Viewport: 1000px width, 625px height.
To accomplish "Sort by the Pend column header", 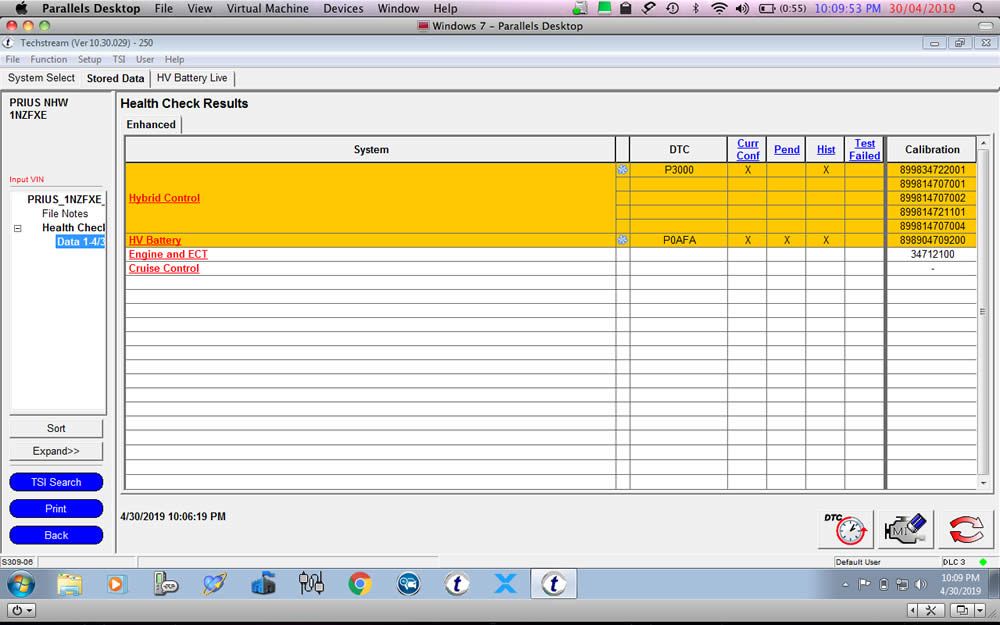I will 787,149.
